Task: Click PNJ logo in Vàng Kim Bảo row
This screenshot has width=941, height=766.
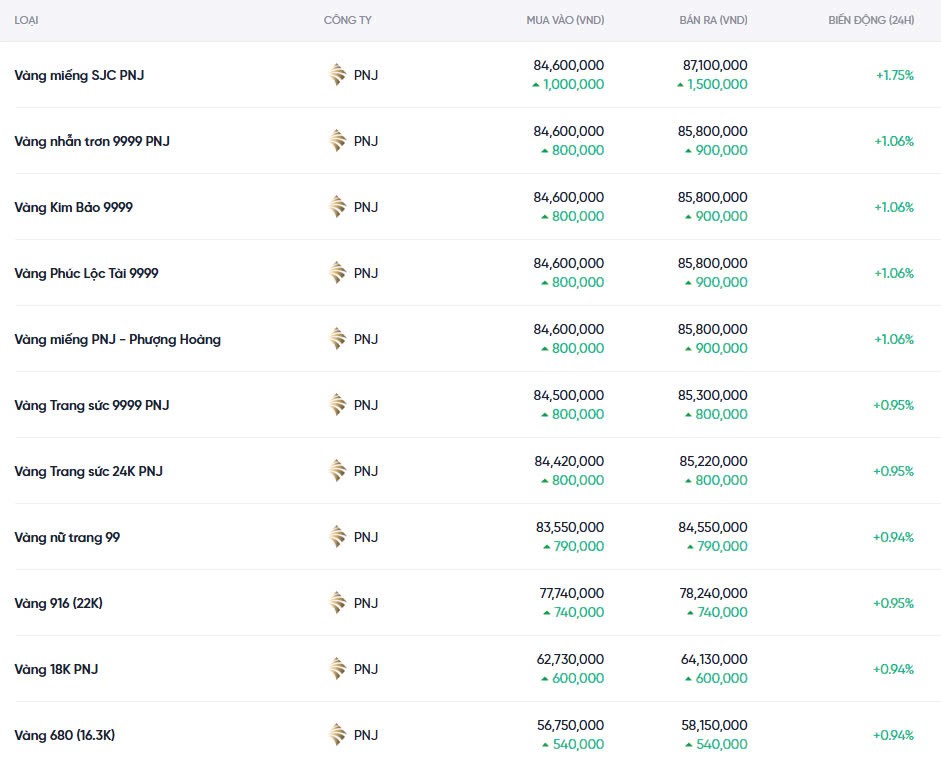Action: tap(338, 207)
